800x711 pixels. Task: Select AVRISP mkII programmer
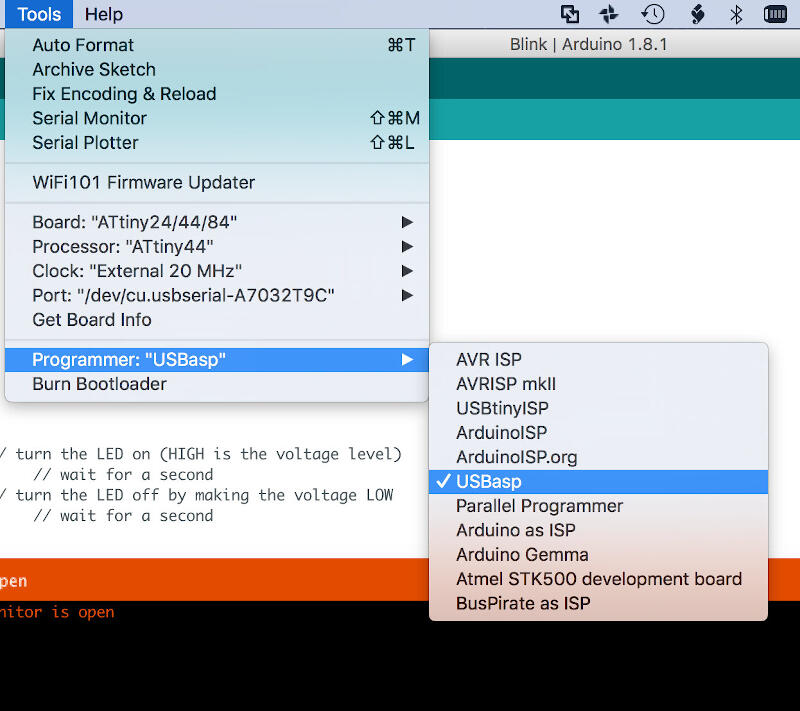[598, 384]
